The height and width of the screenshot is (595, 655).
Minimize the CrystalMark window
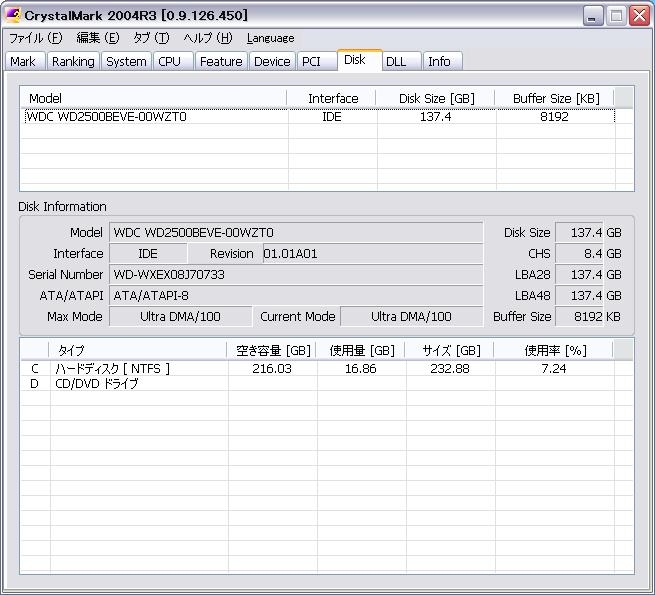594,15
